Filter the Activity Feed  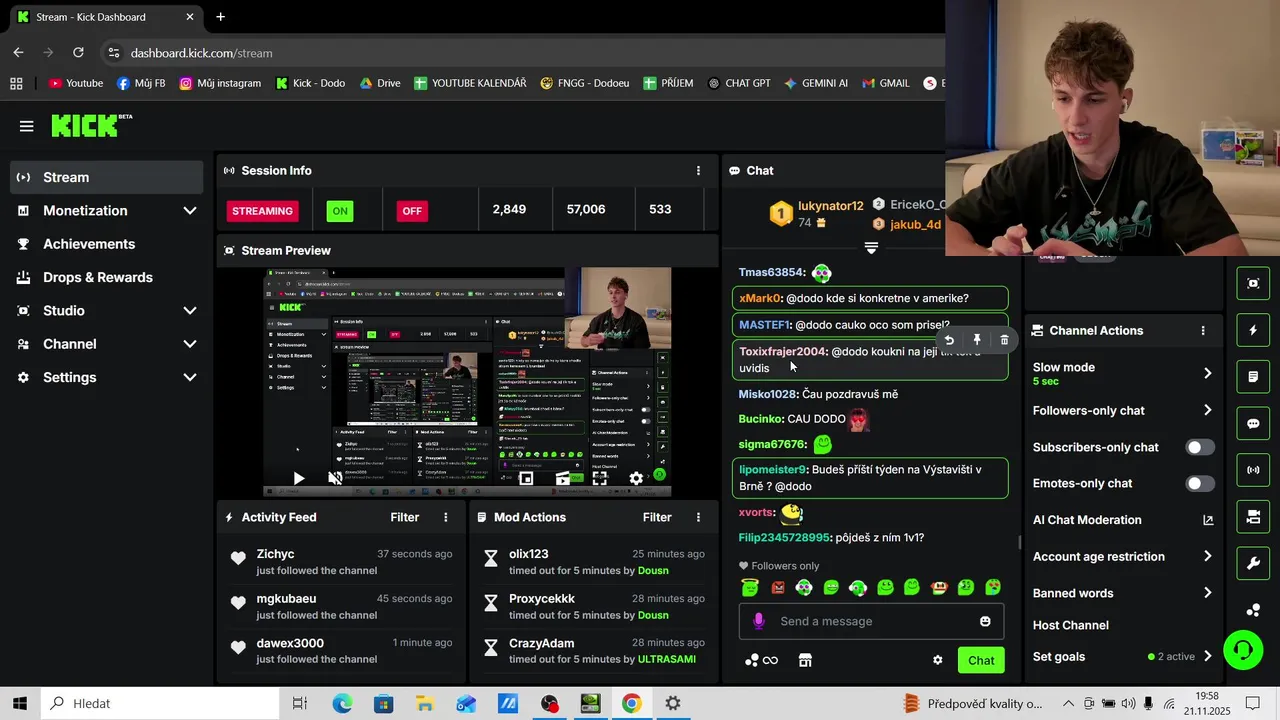coord(405,517)
